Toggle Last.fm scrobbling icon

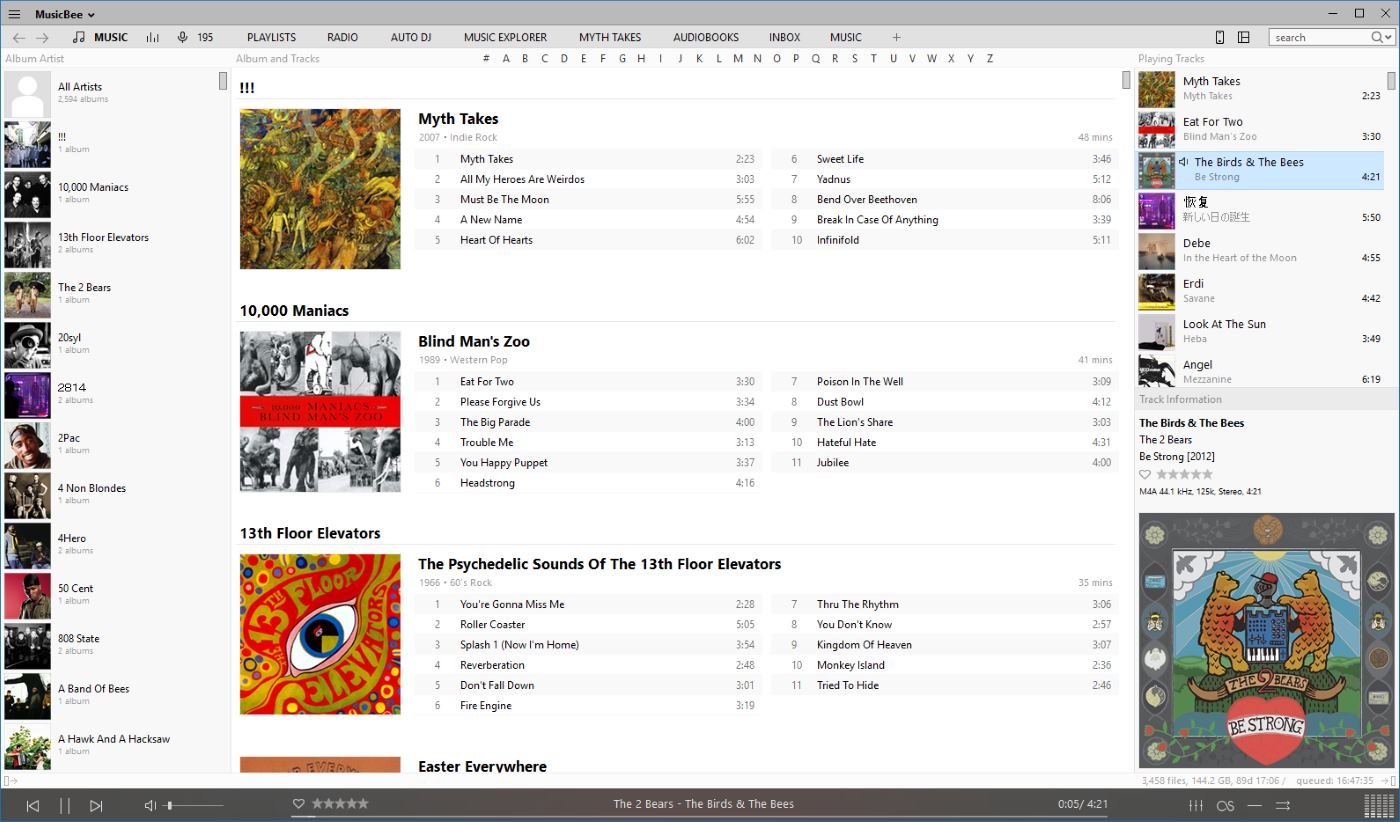(x=1225, y=805)
